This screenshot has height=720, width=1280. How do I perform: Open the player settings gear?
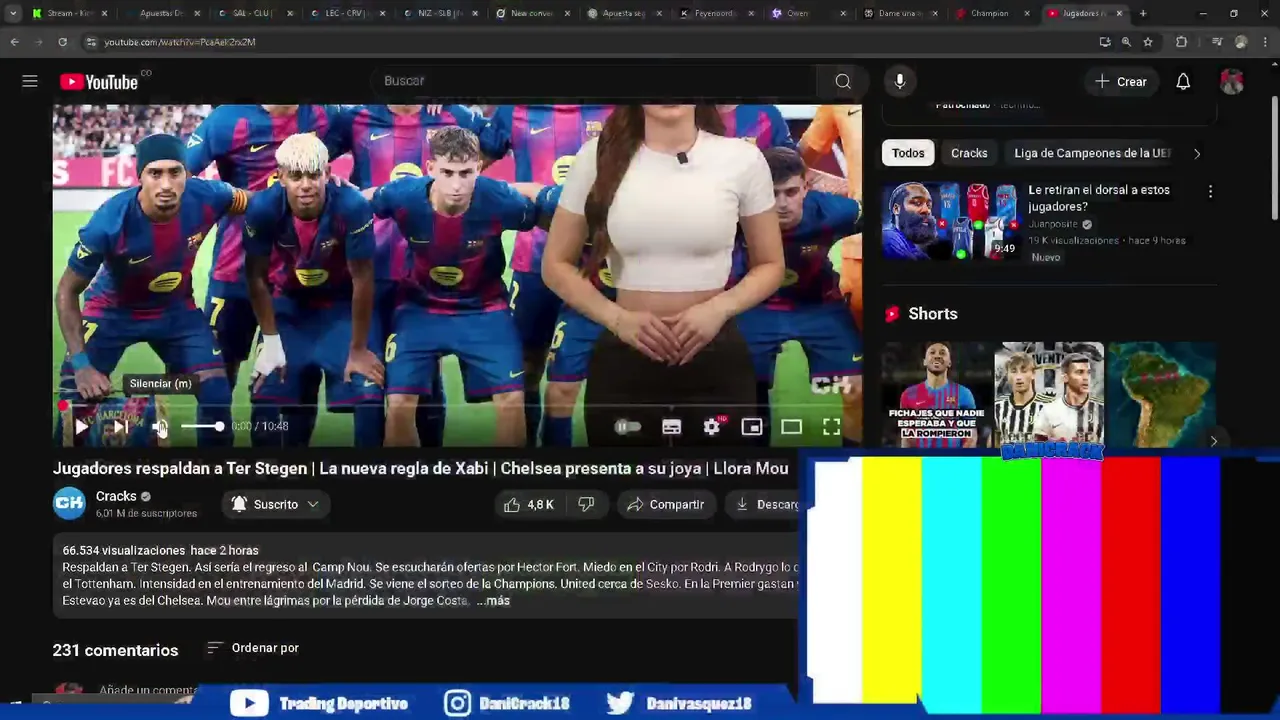pos(712,427)
